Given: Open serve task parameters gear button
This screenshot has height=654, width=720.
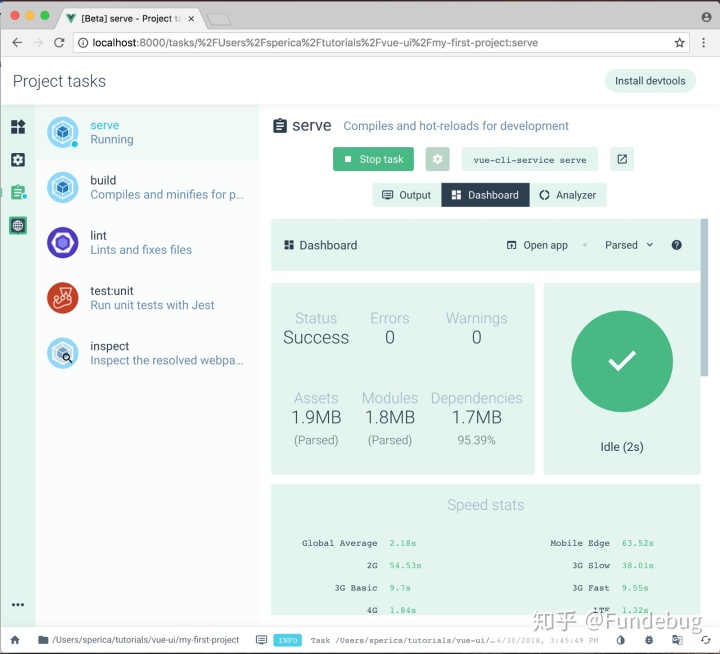Looking at the screenshot, I should point(438,159).
